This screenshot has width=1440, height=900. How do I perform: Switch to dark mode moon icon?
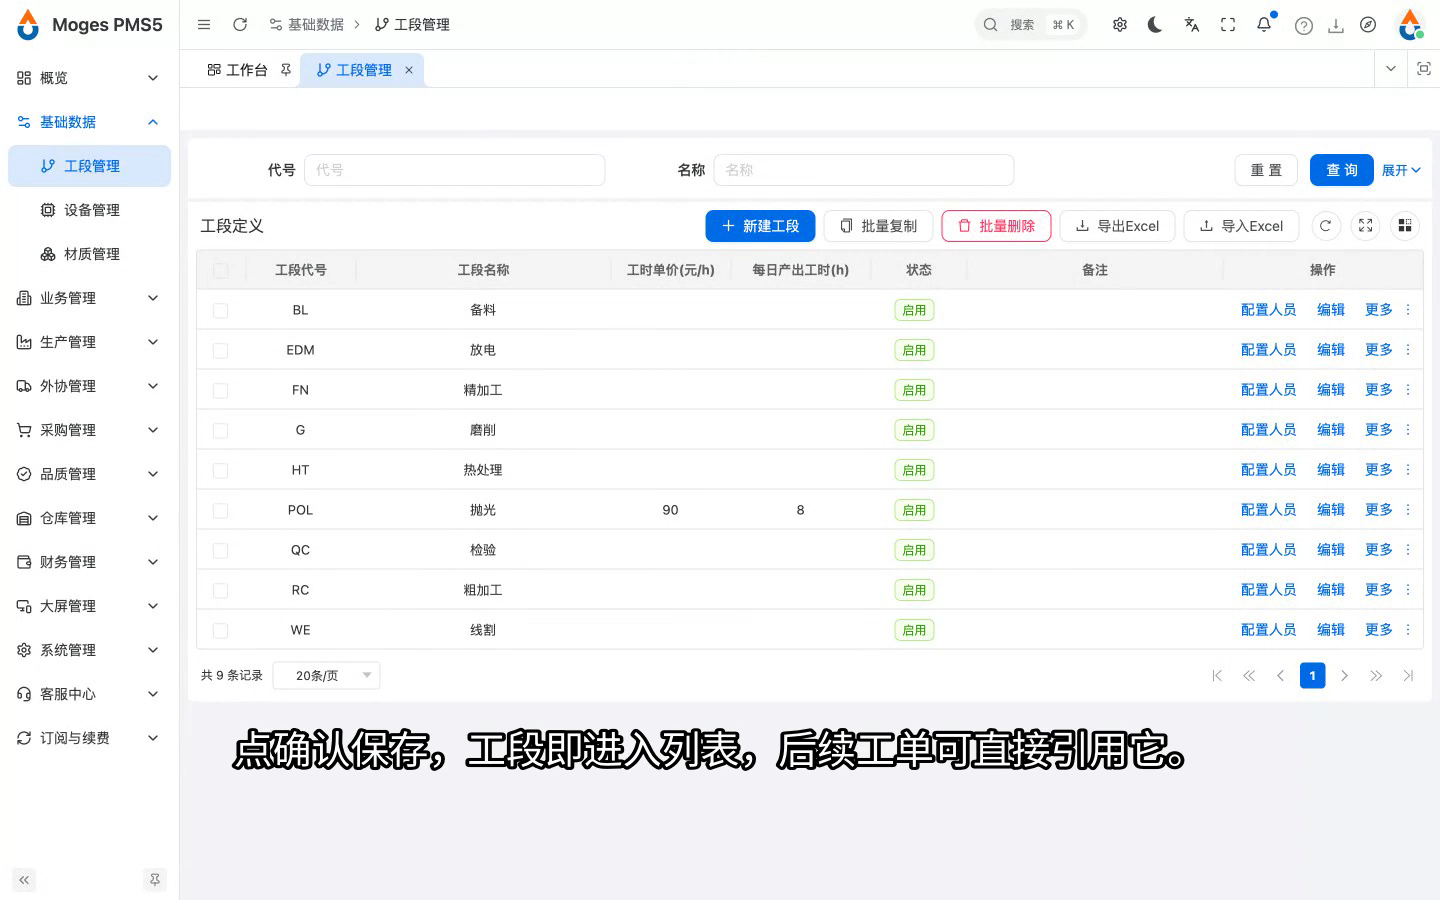(x=1155, y=25)
